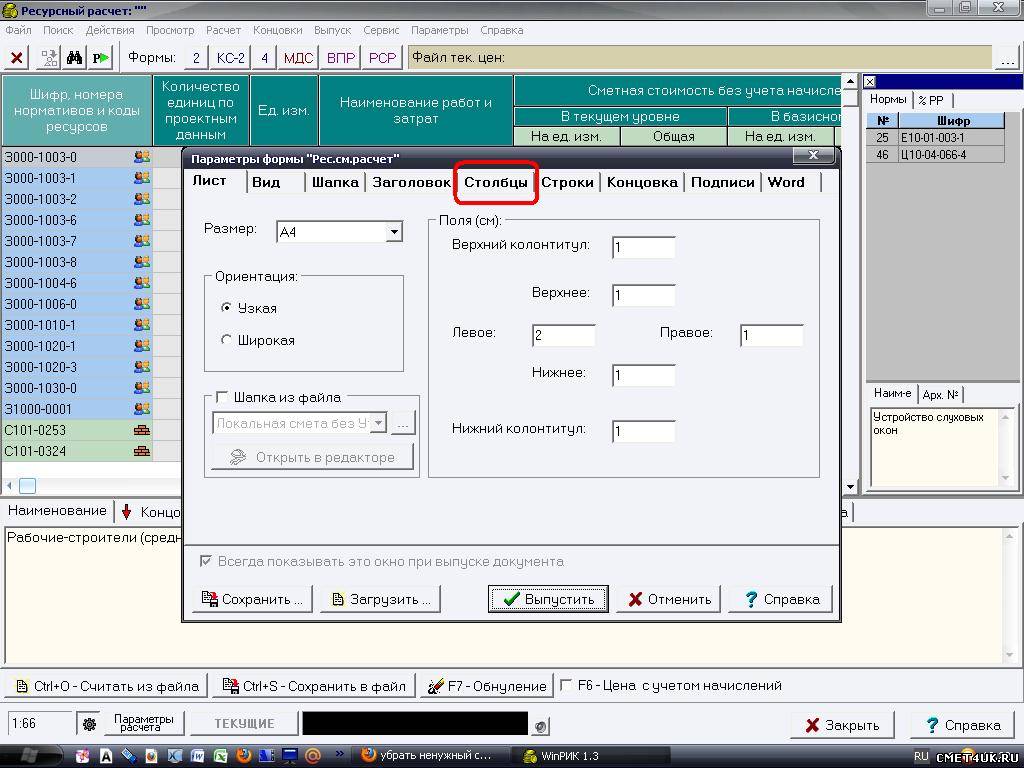Click the P green arrow toolbar icon

101,58
